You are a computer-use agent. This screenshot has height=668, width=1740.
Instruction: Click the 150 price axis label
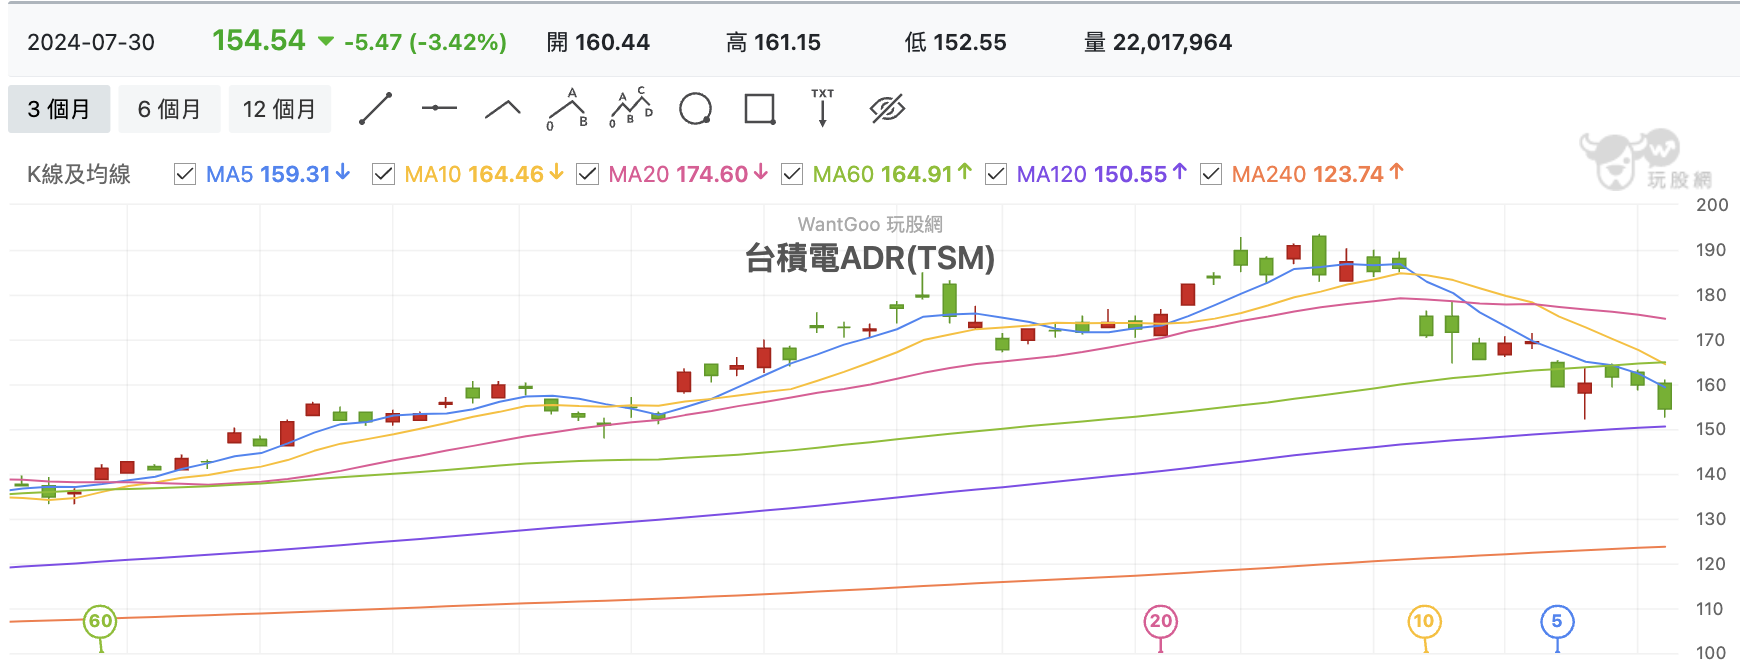coord(1711,429)
